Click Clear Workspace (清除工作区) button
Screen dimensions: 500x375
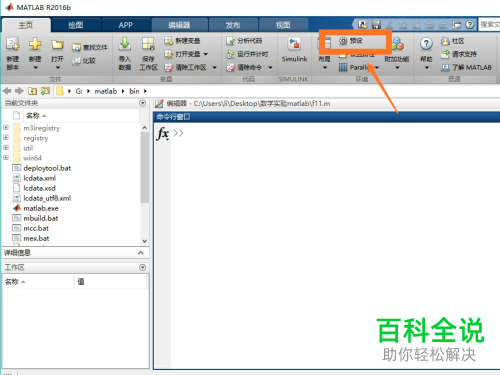186,67
